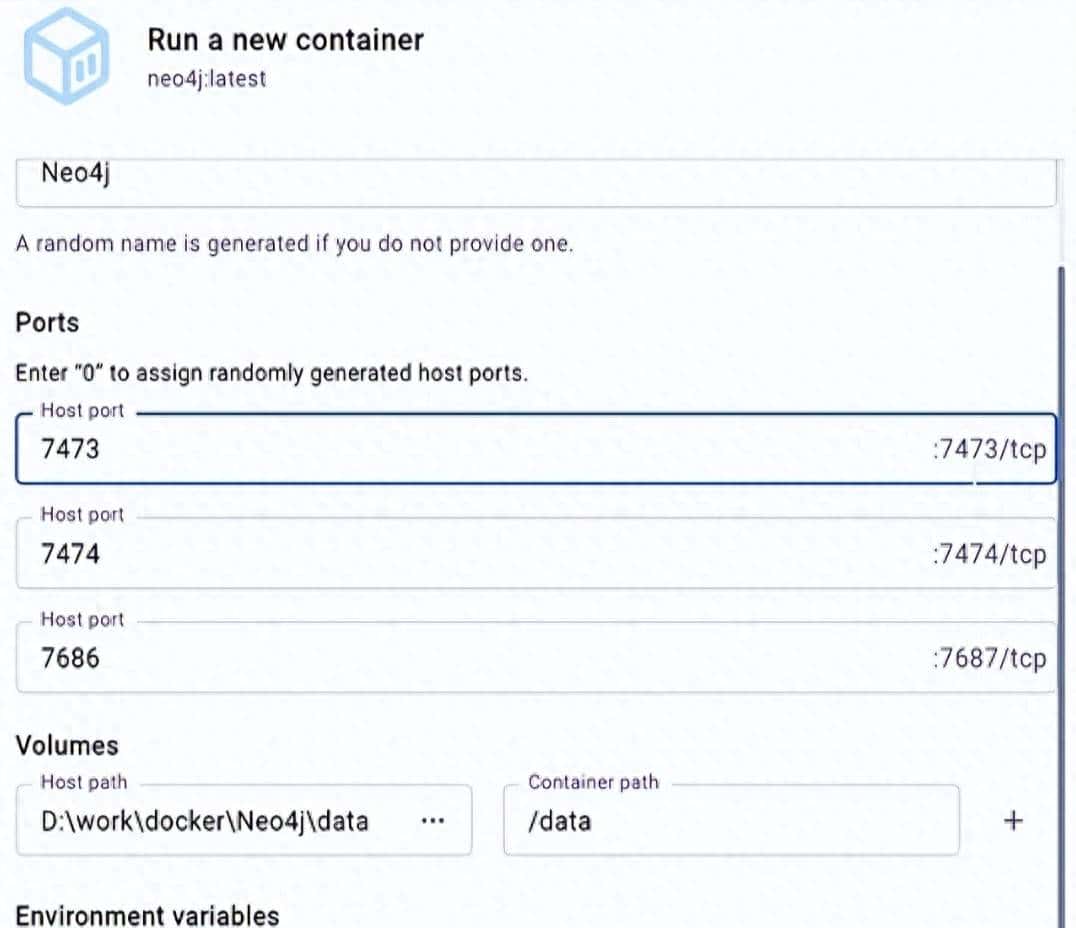This screenshot has width=1076, height=928.
Task: Click the neo4j:latest image label
Action: pyautogui.click(x=206, y=78)
